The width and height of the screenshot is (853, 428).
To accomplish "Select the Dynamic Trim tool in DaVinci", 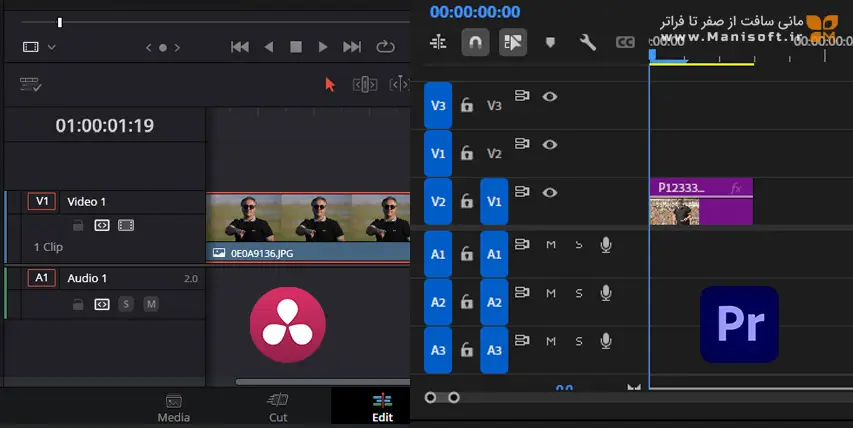I will tap(399, 84).
